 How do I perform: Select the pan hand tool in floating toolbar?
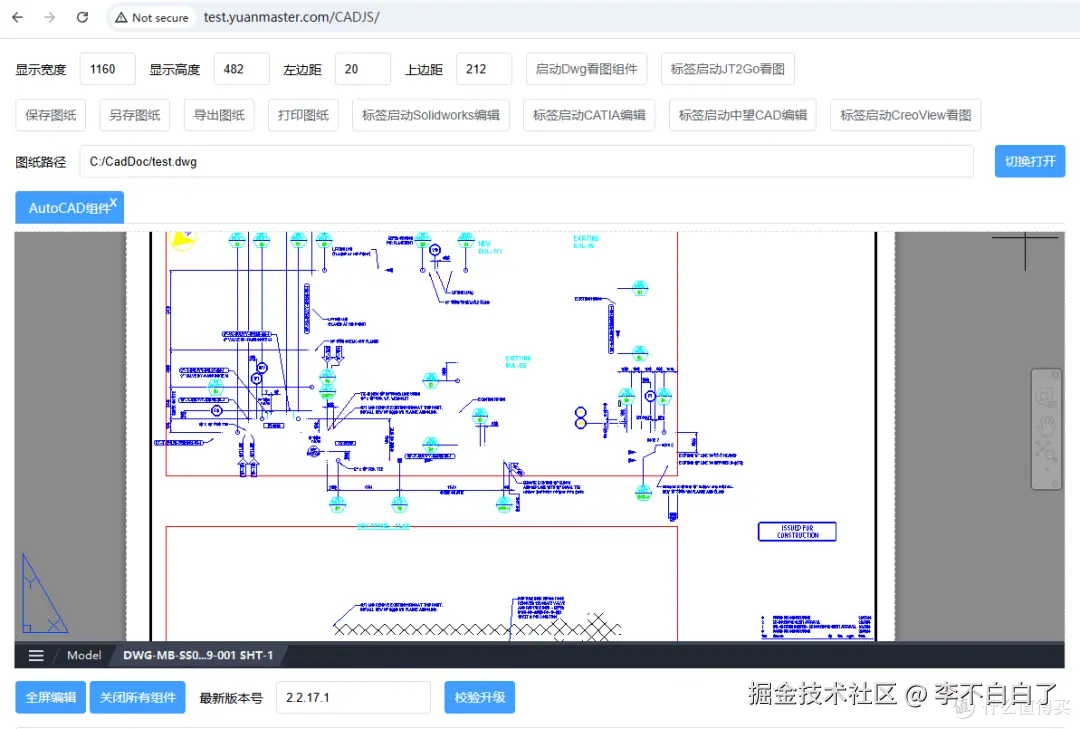[1046, 423]
